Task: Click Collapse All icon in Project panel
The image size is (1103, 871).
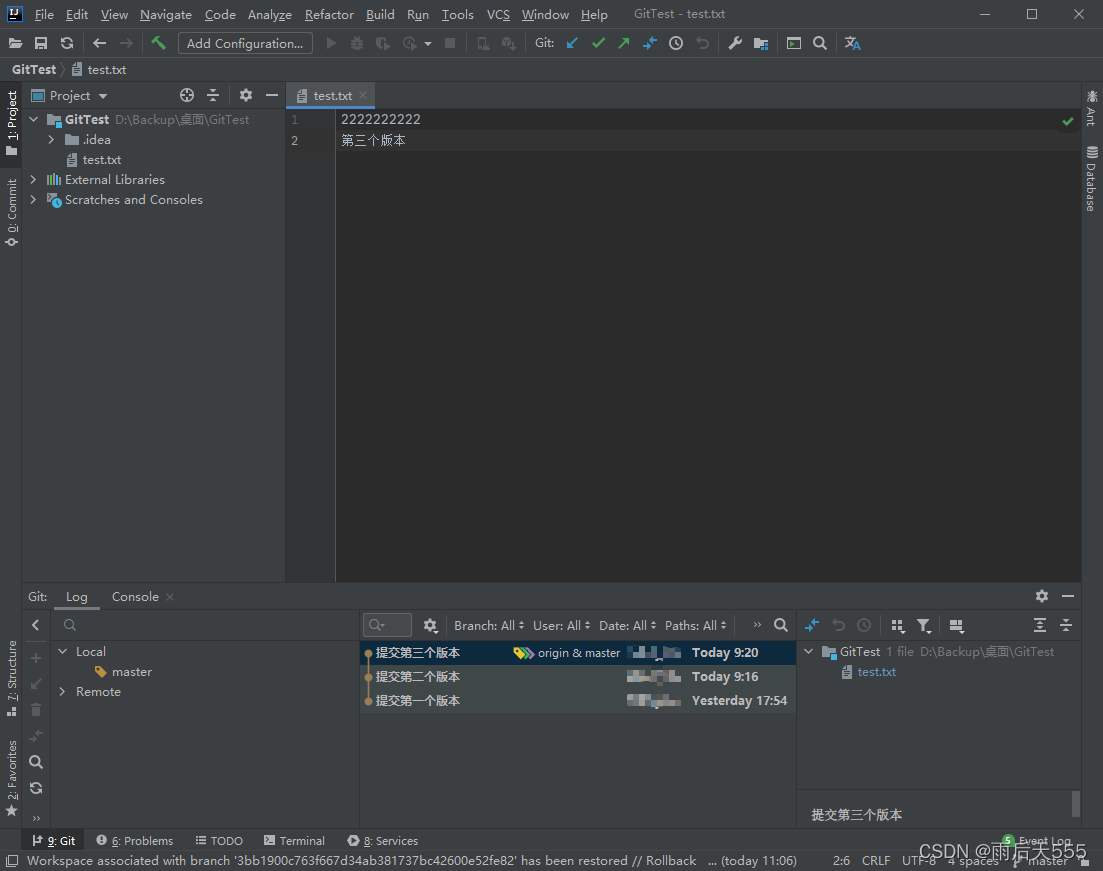Action: click(213, 95)
